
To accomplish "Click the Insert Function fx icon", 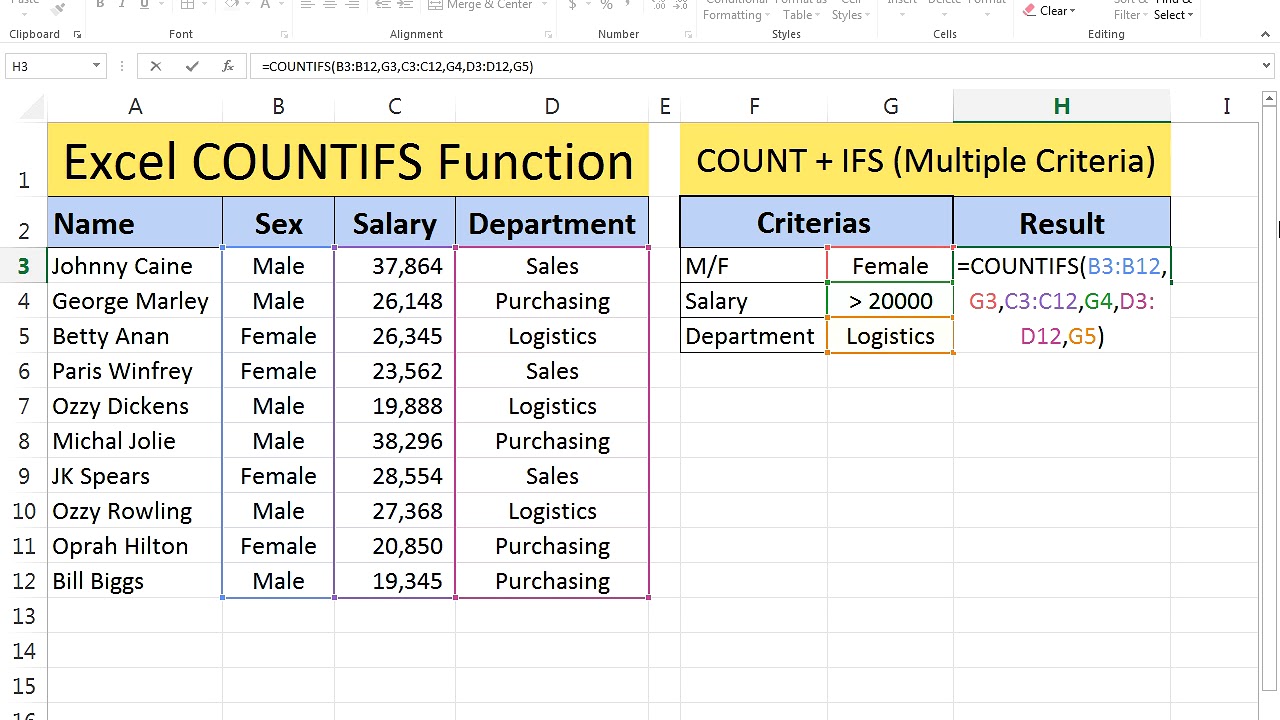I will (x=228, y=66).
